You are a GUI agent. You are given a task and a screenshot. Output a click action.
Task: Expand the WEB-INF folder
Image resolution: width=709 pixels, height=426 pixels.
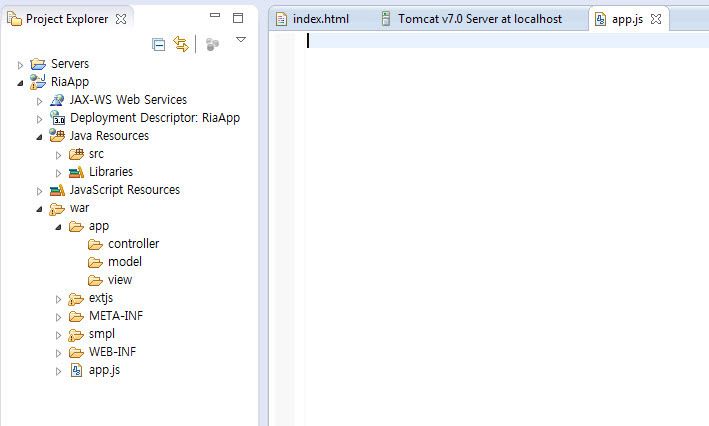point(58,354)
